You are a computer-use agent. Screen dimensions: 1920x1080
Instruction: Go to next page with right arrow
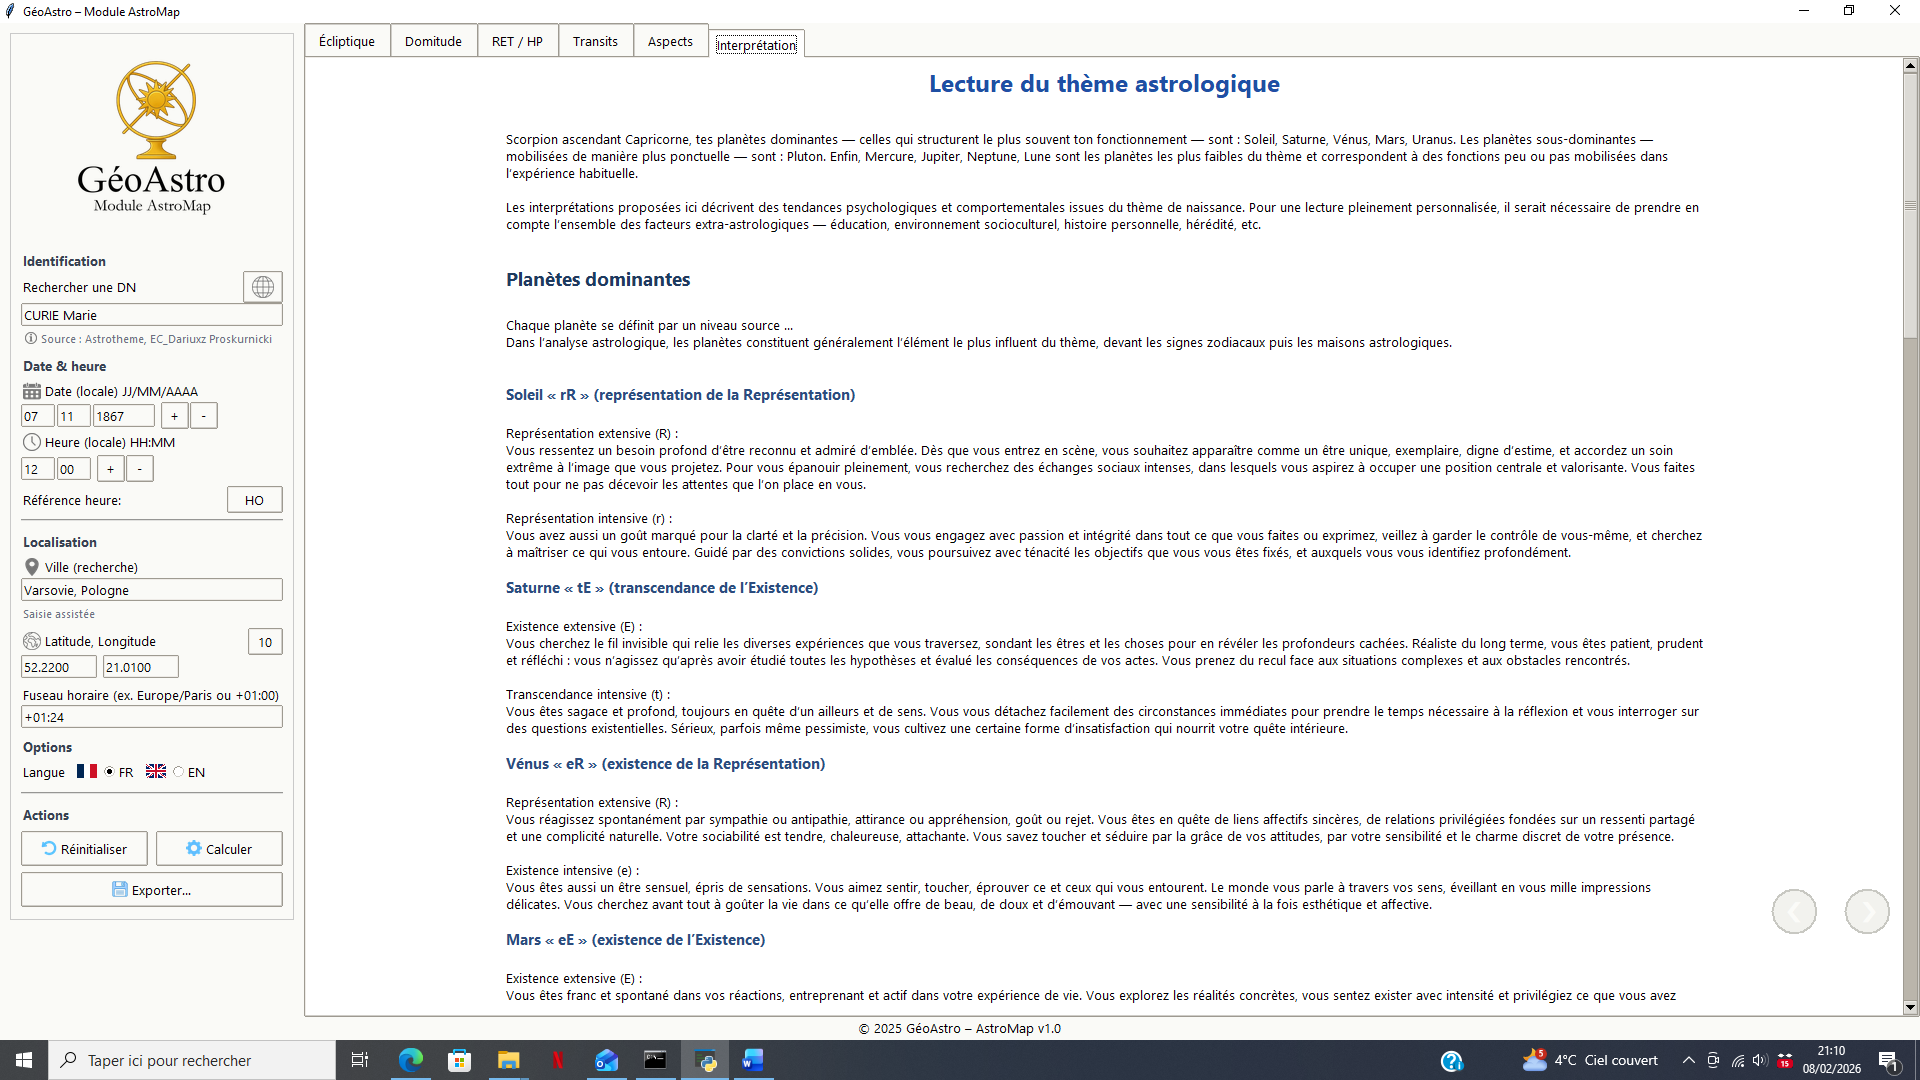tap(1867, 912)
